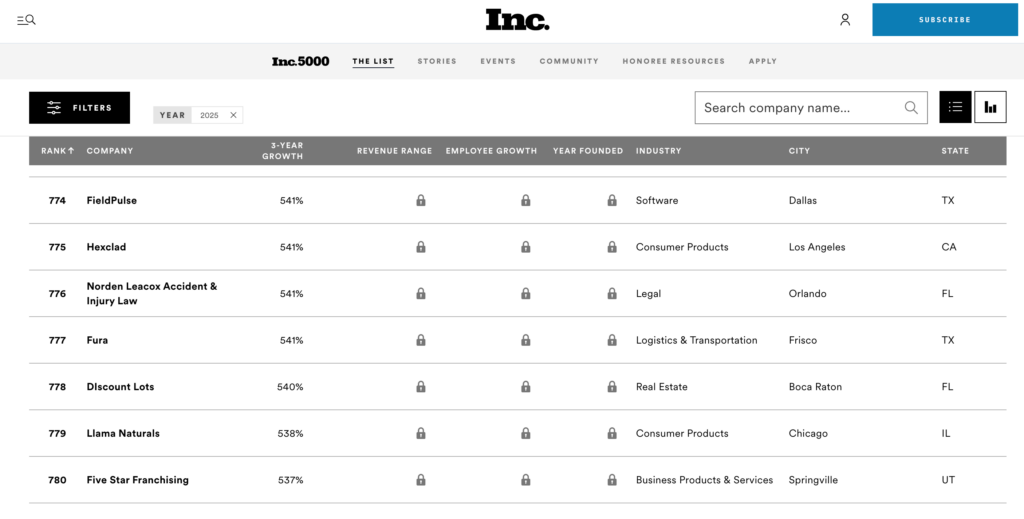The width and height of the screenshot is (1024, 519).
Task: Sort by Employee Growth column header
Action: point(491,151)
